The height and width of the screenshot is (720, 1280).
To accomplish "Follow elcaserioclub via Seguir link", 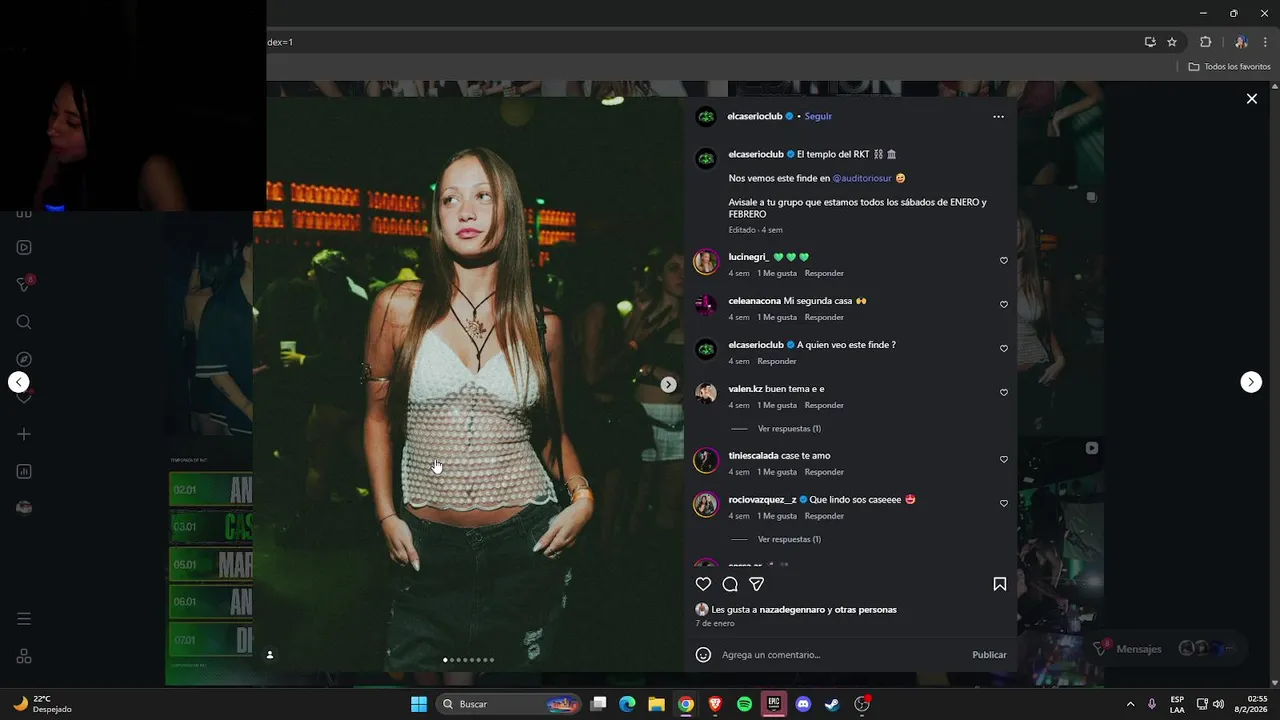I will click(x=818, y=117).
